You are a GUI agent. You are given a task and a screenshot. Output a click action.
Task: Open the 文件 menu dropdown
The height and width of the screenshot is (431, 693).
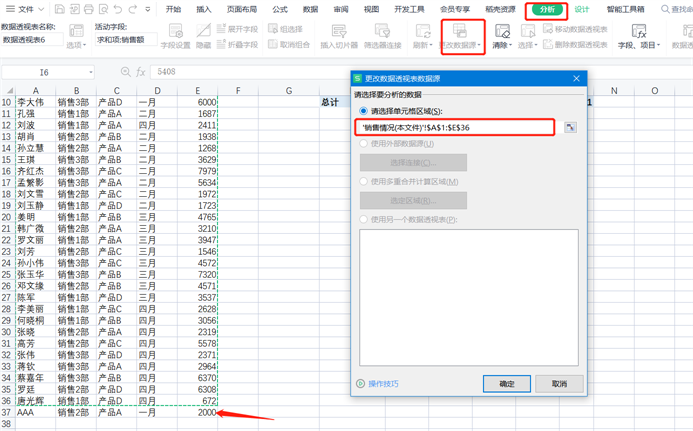pos(27,9)
